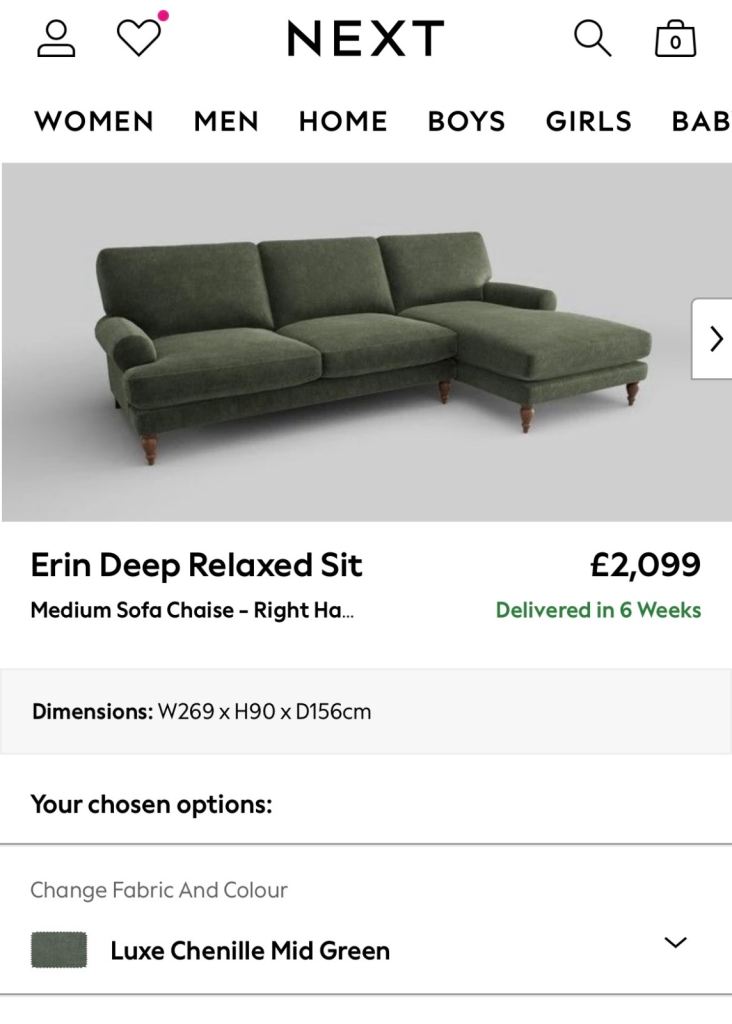
Task: Tap the partially visible BABY menu item
Action: [x=701, y=121]
